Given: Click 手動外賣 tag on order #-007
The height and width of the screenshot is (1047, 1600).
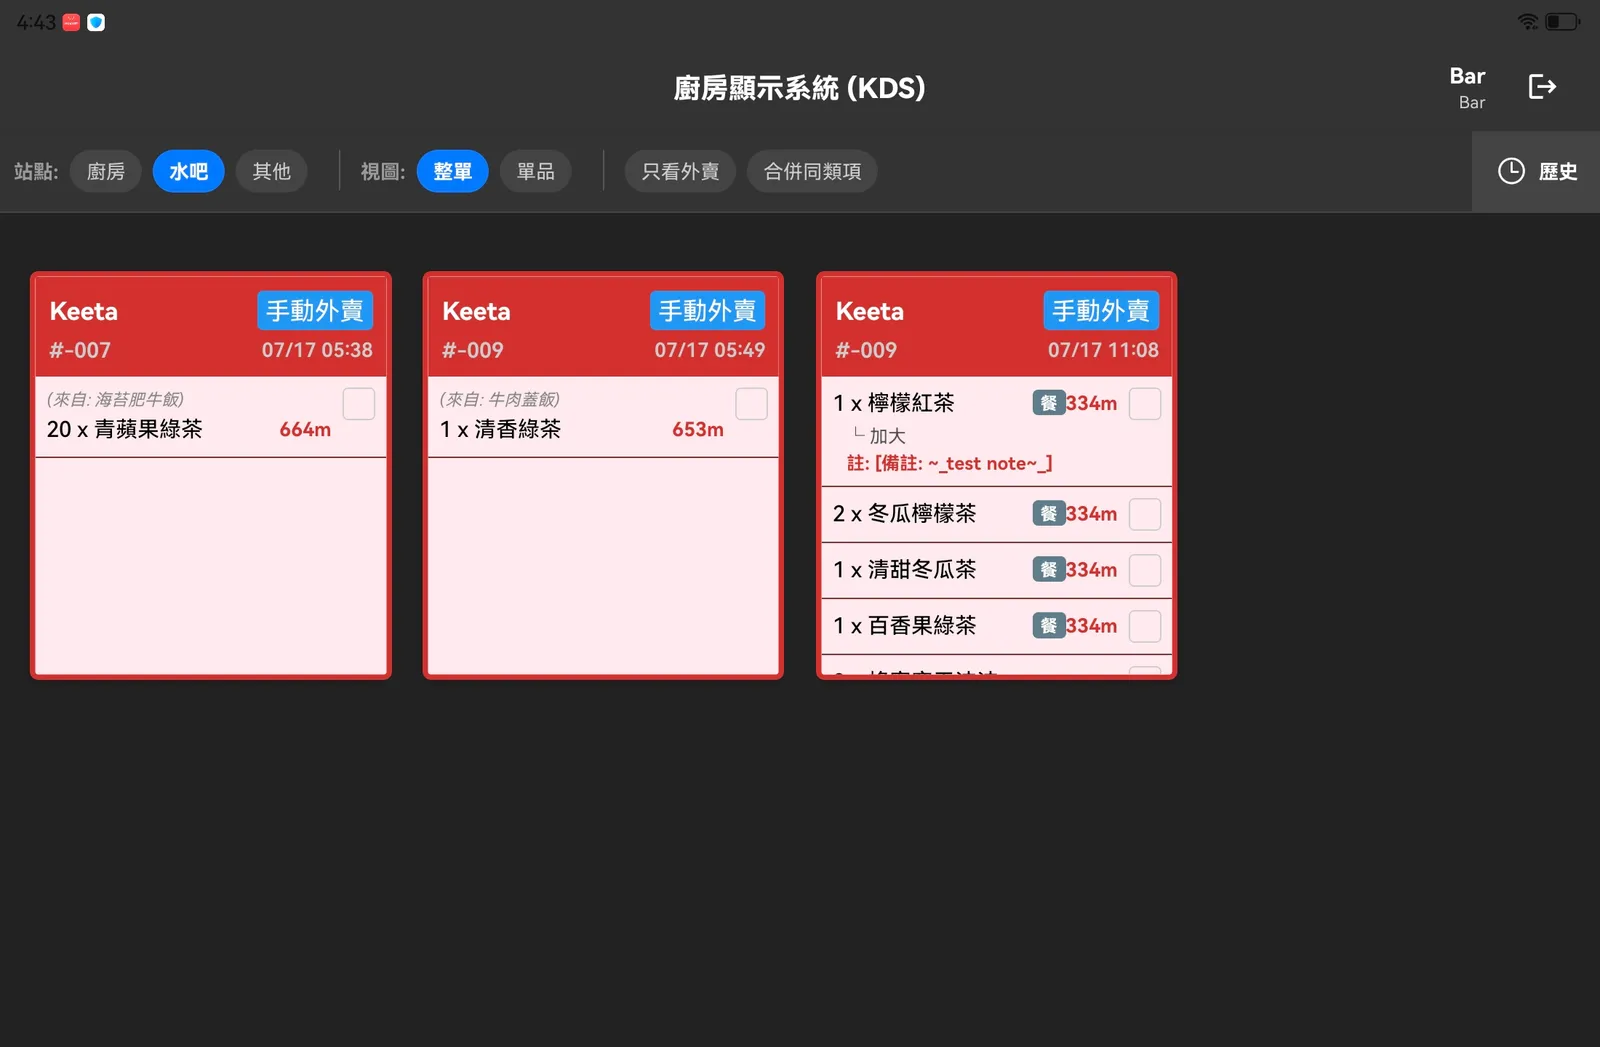Looking at the screenshot, I should pos(315,310).
